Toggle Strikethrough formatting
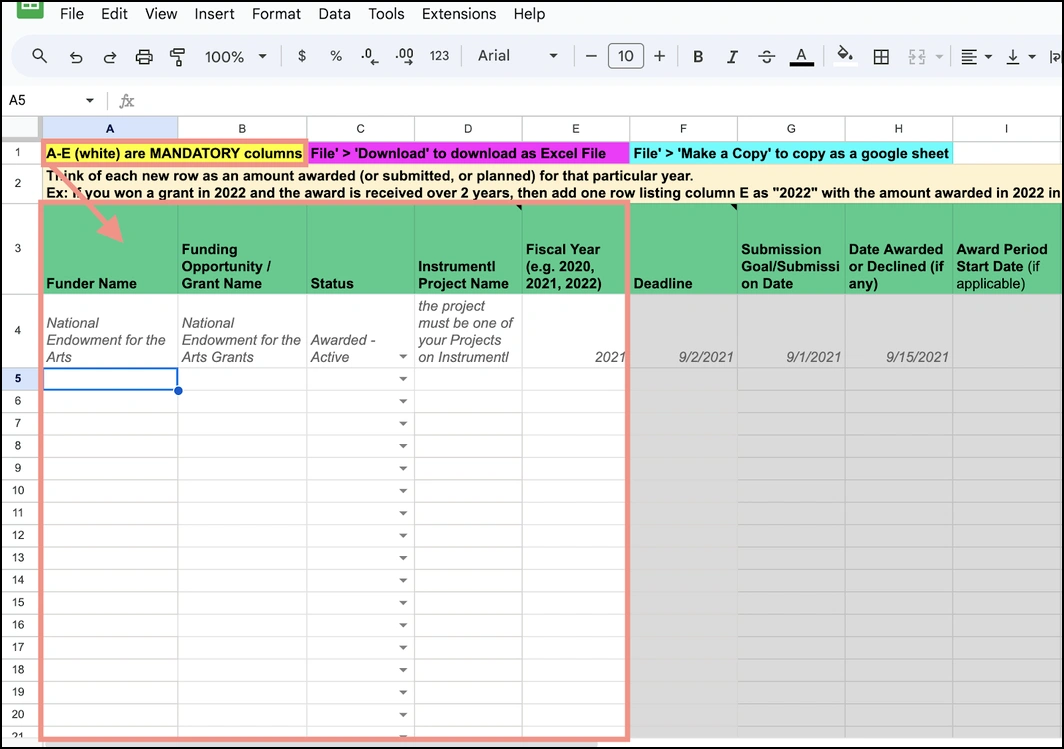Viewport: 1064px width, 749px height. [x=767, y=57]
